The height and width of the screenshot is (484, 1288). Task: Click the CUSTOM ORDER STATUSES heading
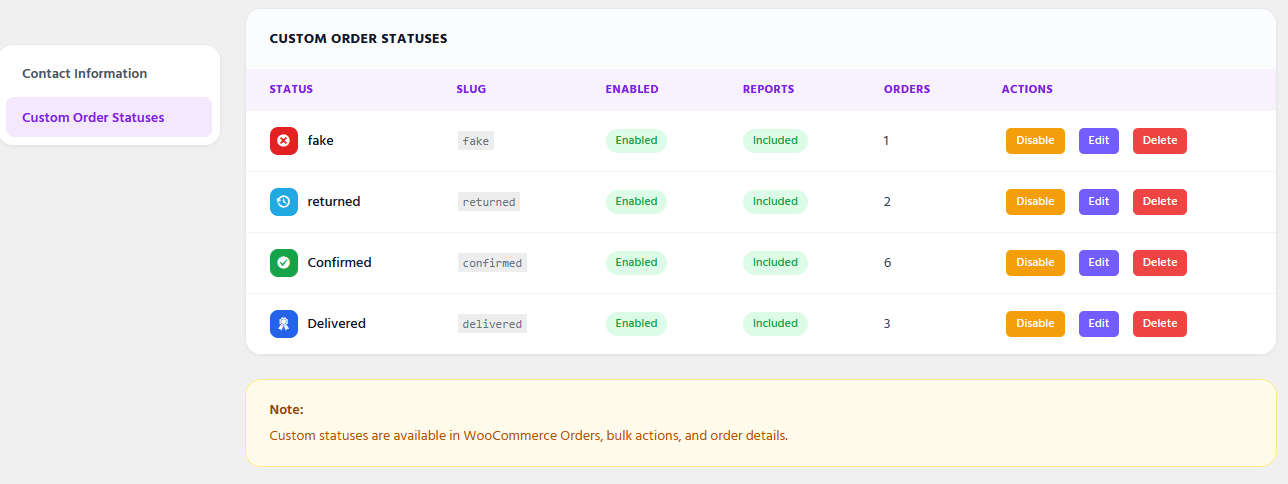(358, 39)
